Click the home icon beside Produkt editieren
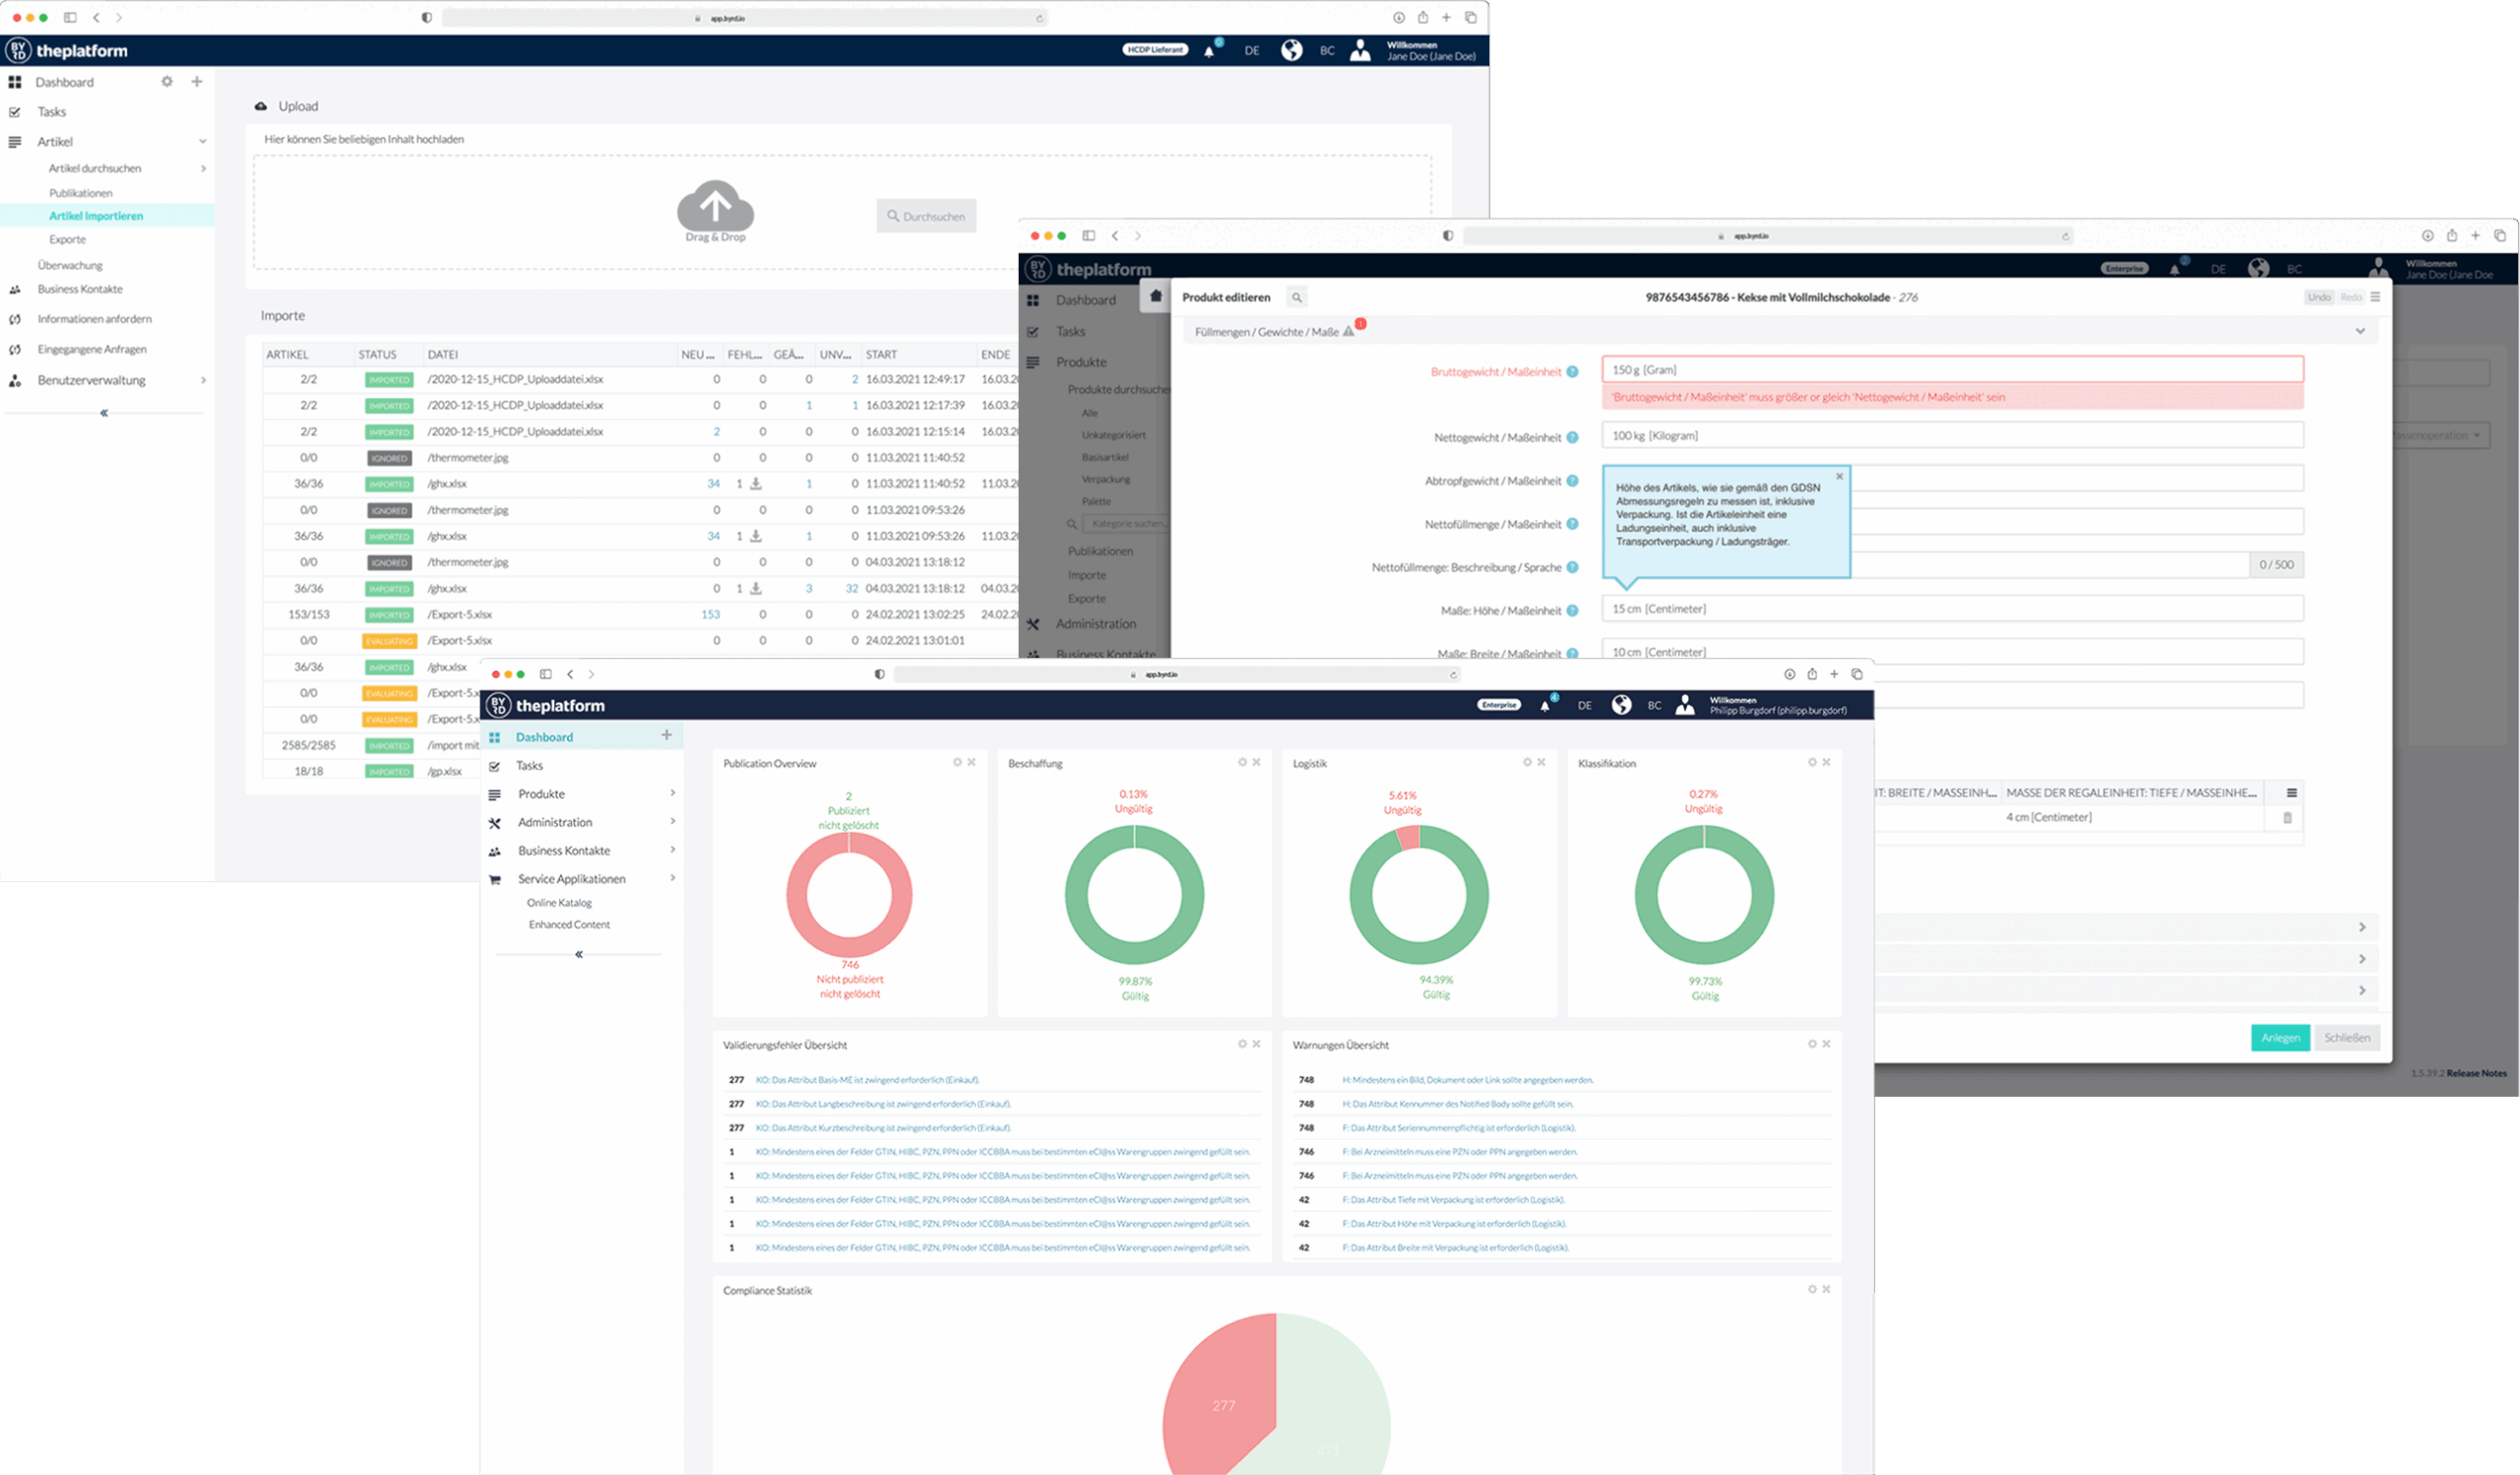2520x1475 pixels. (x=1156, y=296)
